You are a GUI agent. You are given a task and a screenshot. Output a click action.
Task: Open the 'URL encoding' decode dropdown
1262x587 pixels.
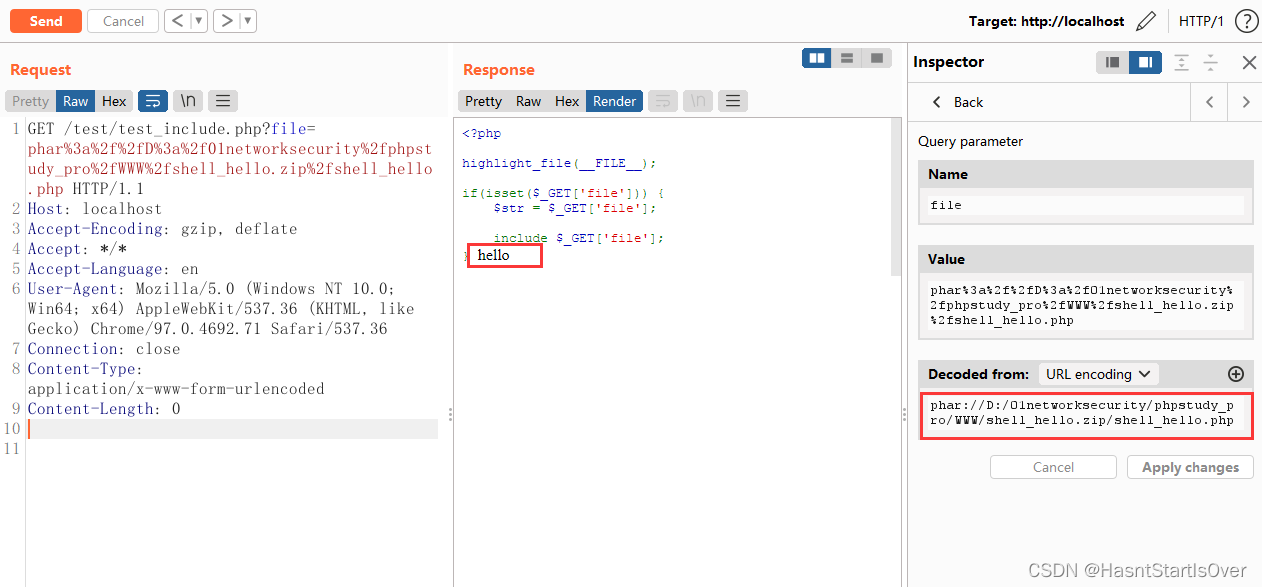tap(1098, 374)
